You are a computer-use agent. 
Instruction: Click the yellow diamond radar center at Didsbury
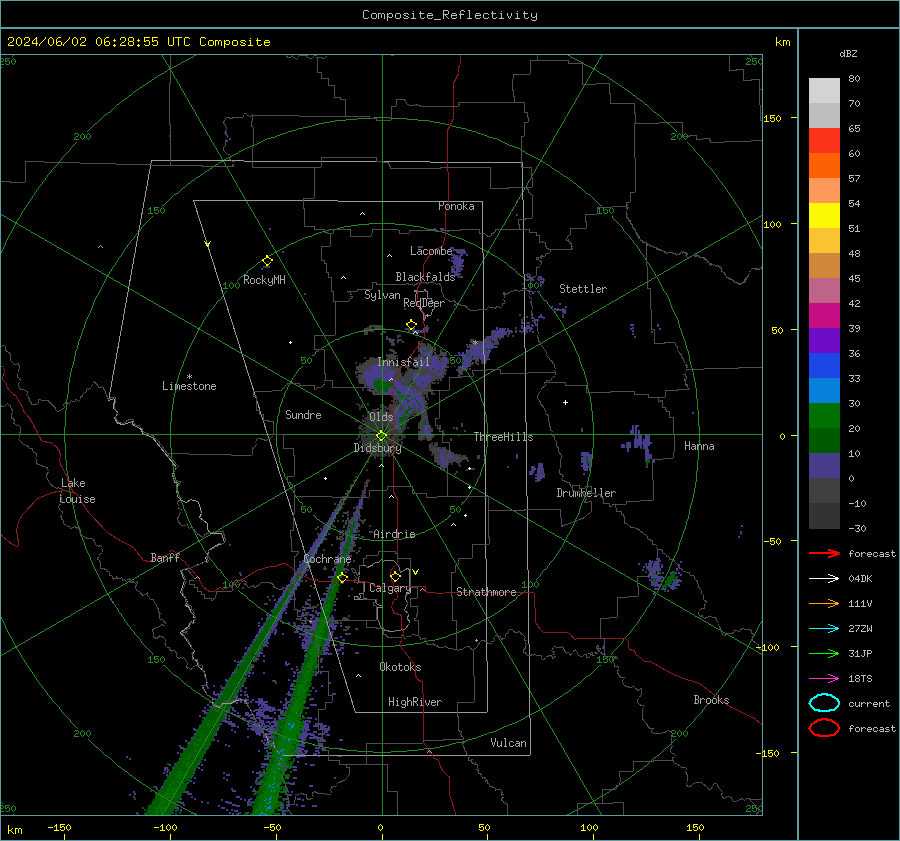[381, 436]
